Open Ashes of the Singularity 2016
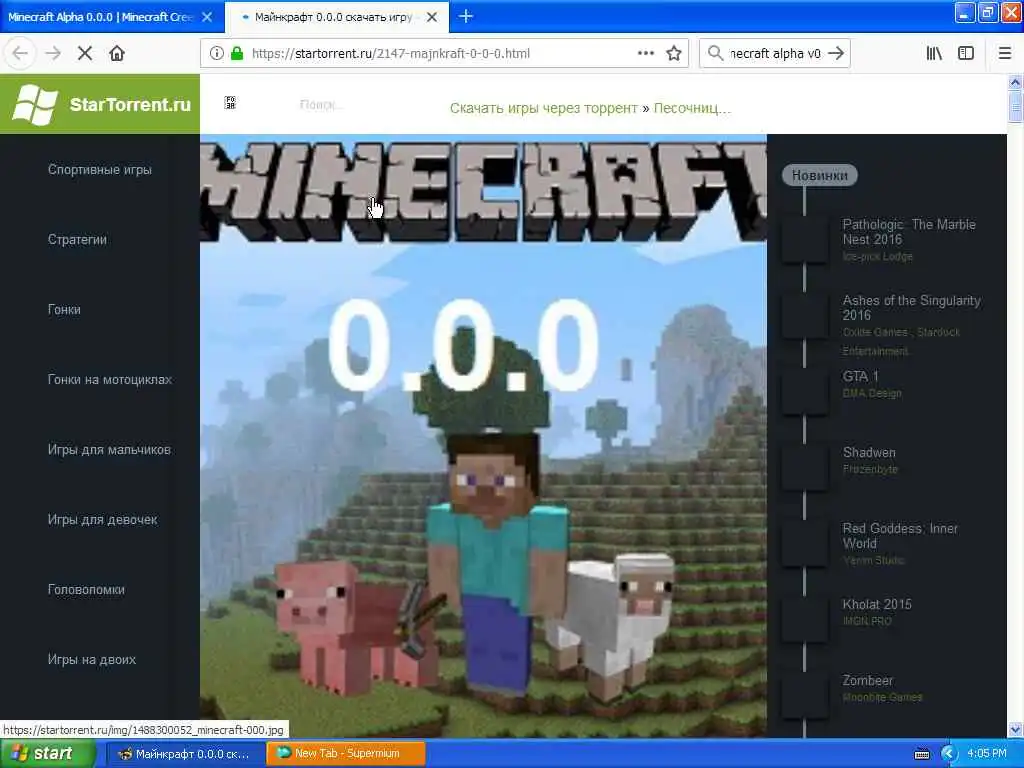 point(912,308)
